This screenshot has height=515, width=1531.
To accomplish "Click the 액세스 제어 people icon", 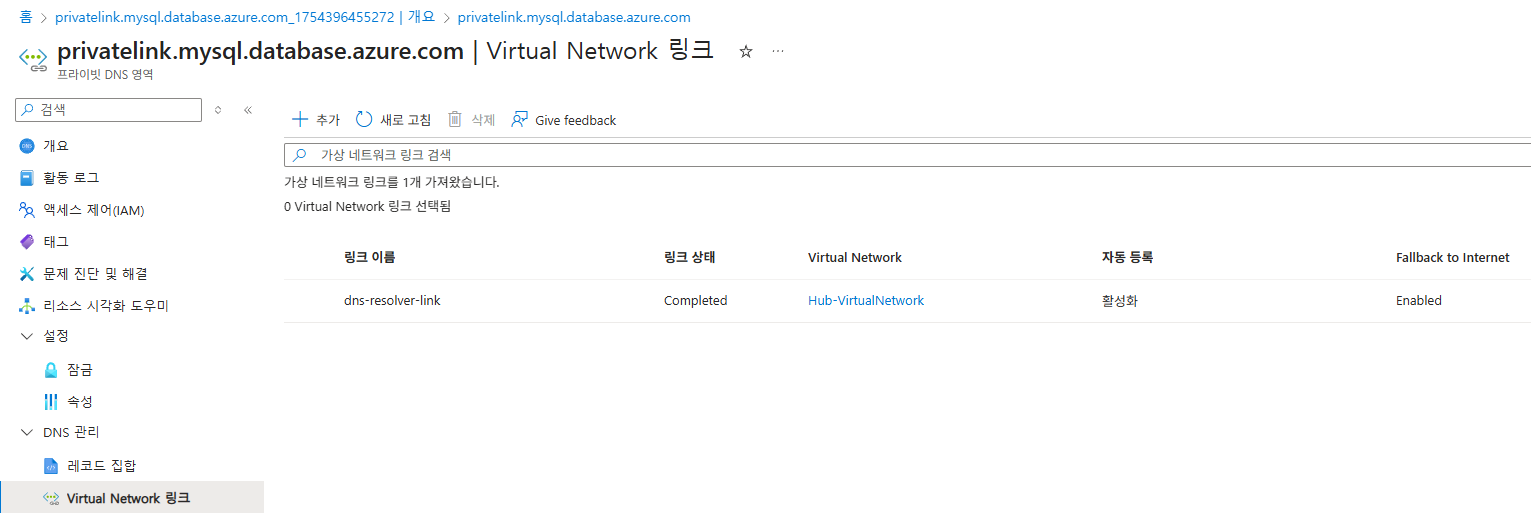I will tap(27, 210).
